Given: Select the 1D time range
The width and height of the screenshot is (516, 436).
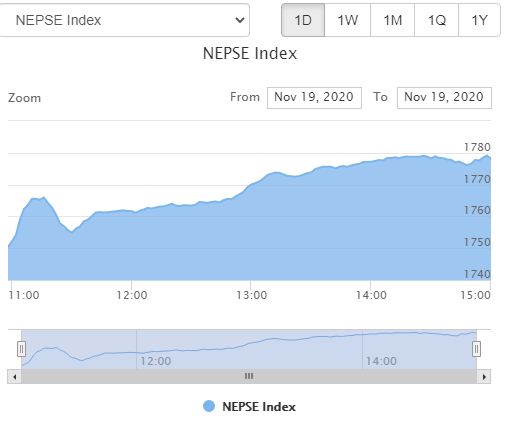Looking at the screenshot, I should tap(303, 20).
